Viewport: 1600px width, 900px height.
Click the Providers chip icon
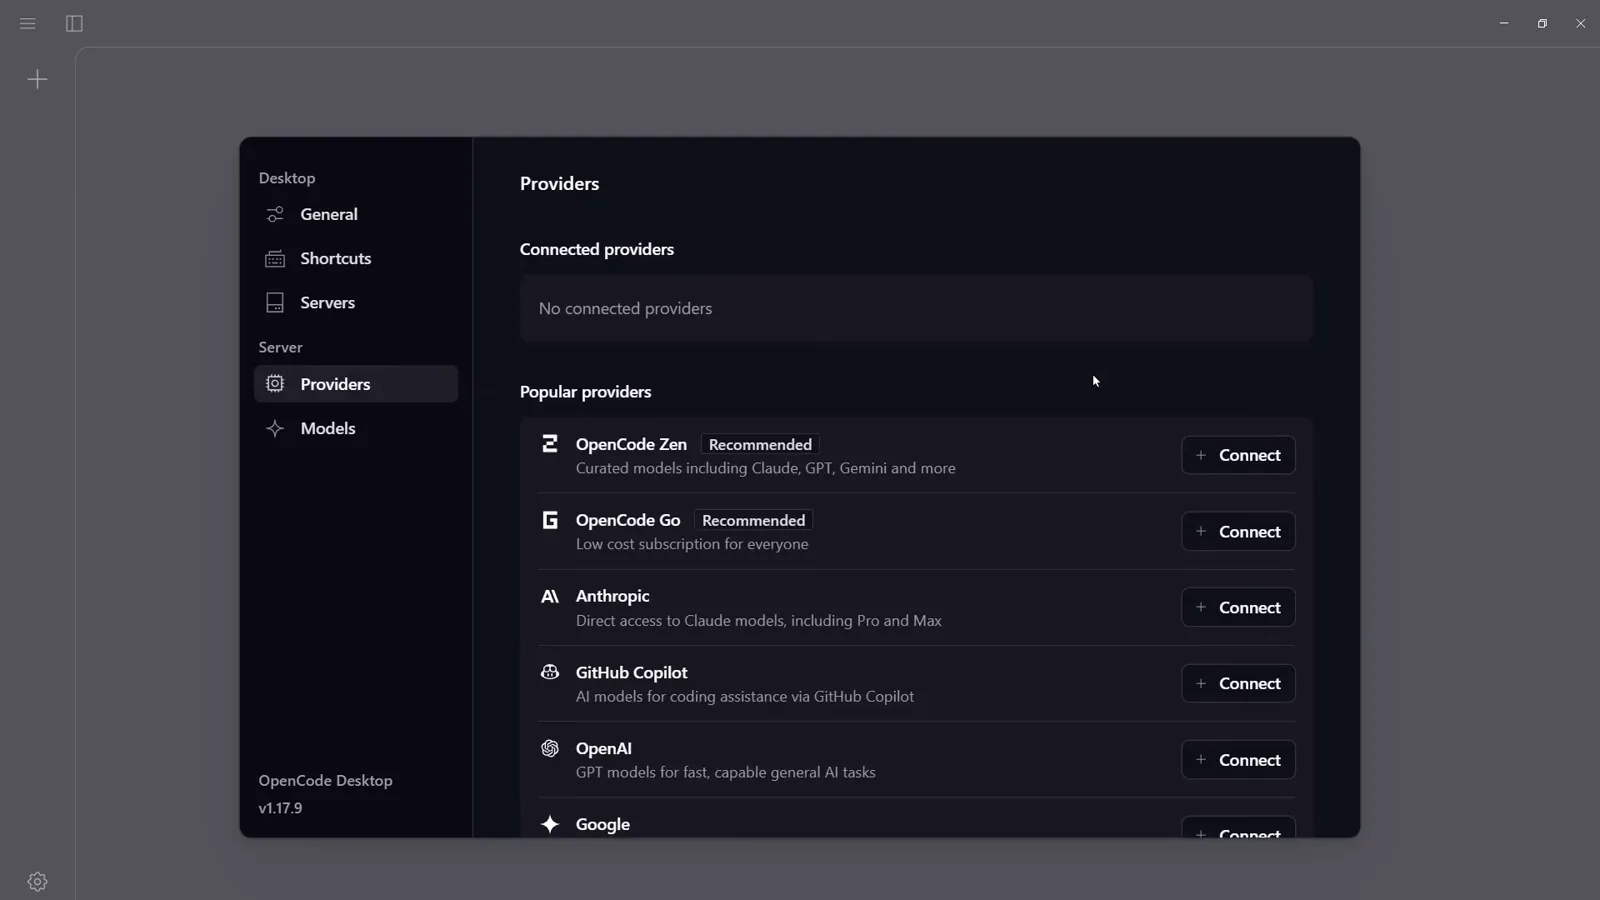[x=275, y=384]
